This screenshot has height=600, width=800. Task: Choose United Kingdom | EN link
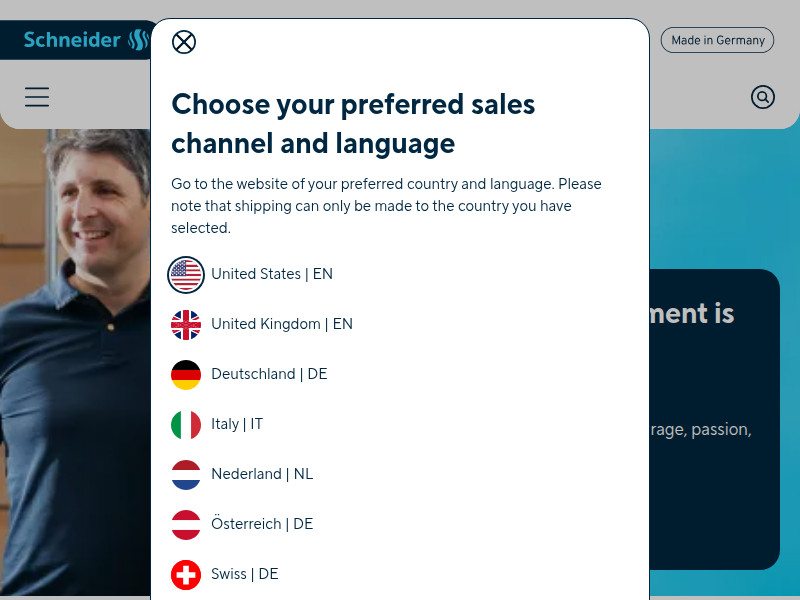pyautogui.click(x=282, y=324)
